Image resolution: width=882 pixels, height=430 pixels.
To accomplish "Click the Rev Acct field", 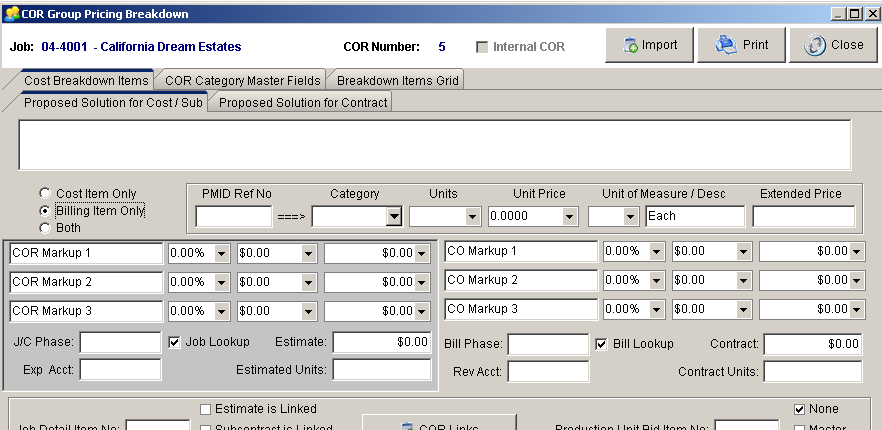I will pyautogui.click(x=548, y=371).
